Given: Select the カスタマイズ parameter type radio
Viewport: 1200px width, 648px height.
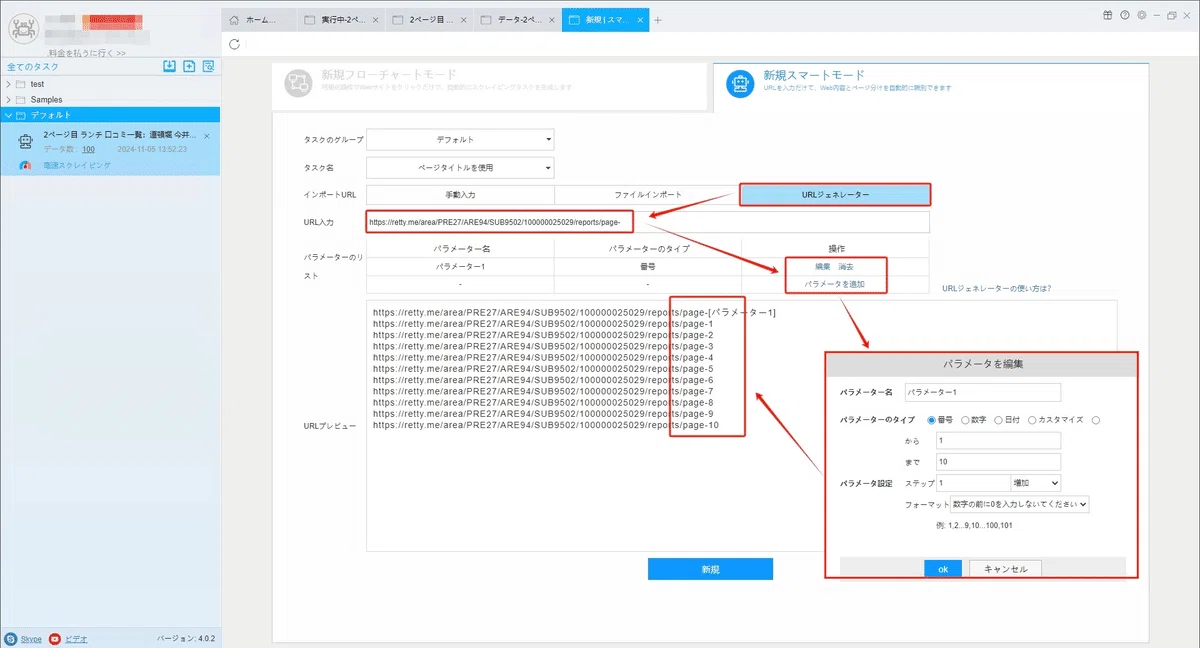Looking at the screenshot, I should click(x=1032, y=420).
